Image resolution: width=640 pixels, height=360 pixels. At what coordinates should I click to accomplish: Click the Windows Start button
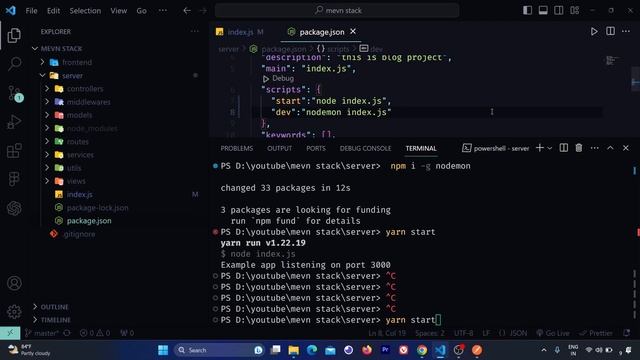point(163,350)
